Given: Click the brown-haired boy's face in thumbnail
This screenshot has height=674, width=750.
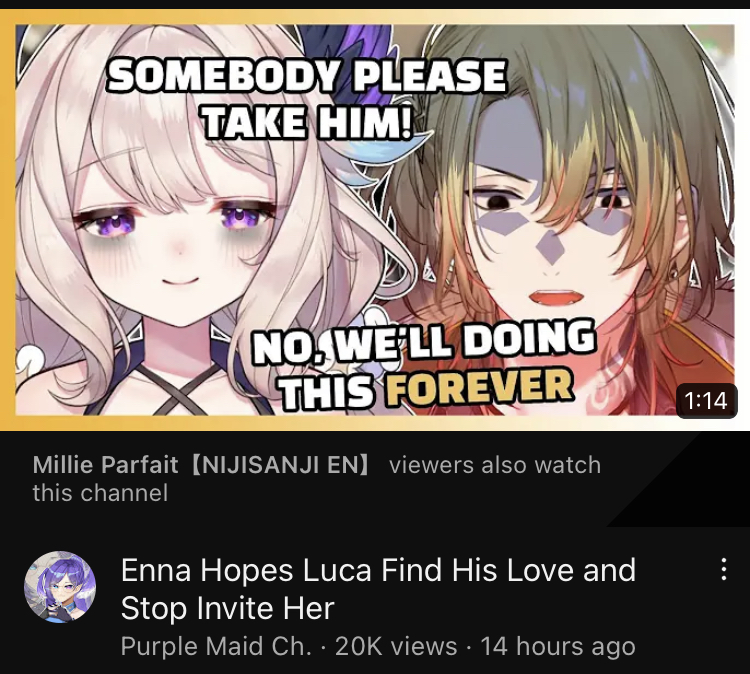Looking at the screenshot, I should pyautogui.click(x=555, y=230).
